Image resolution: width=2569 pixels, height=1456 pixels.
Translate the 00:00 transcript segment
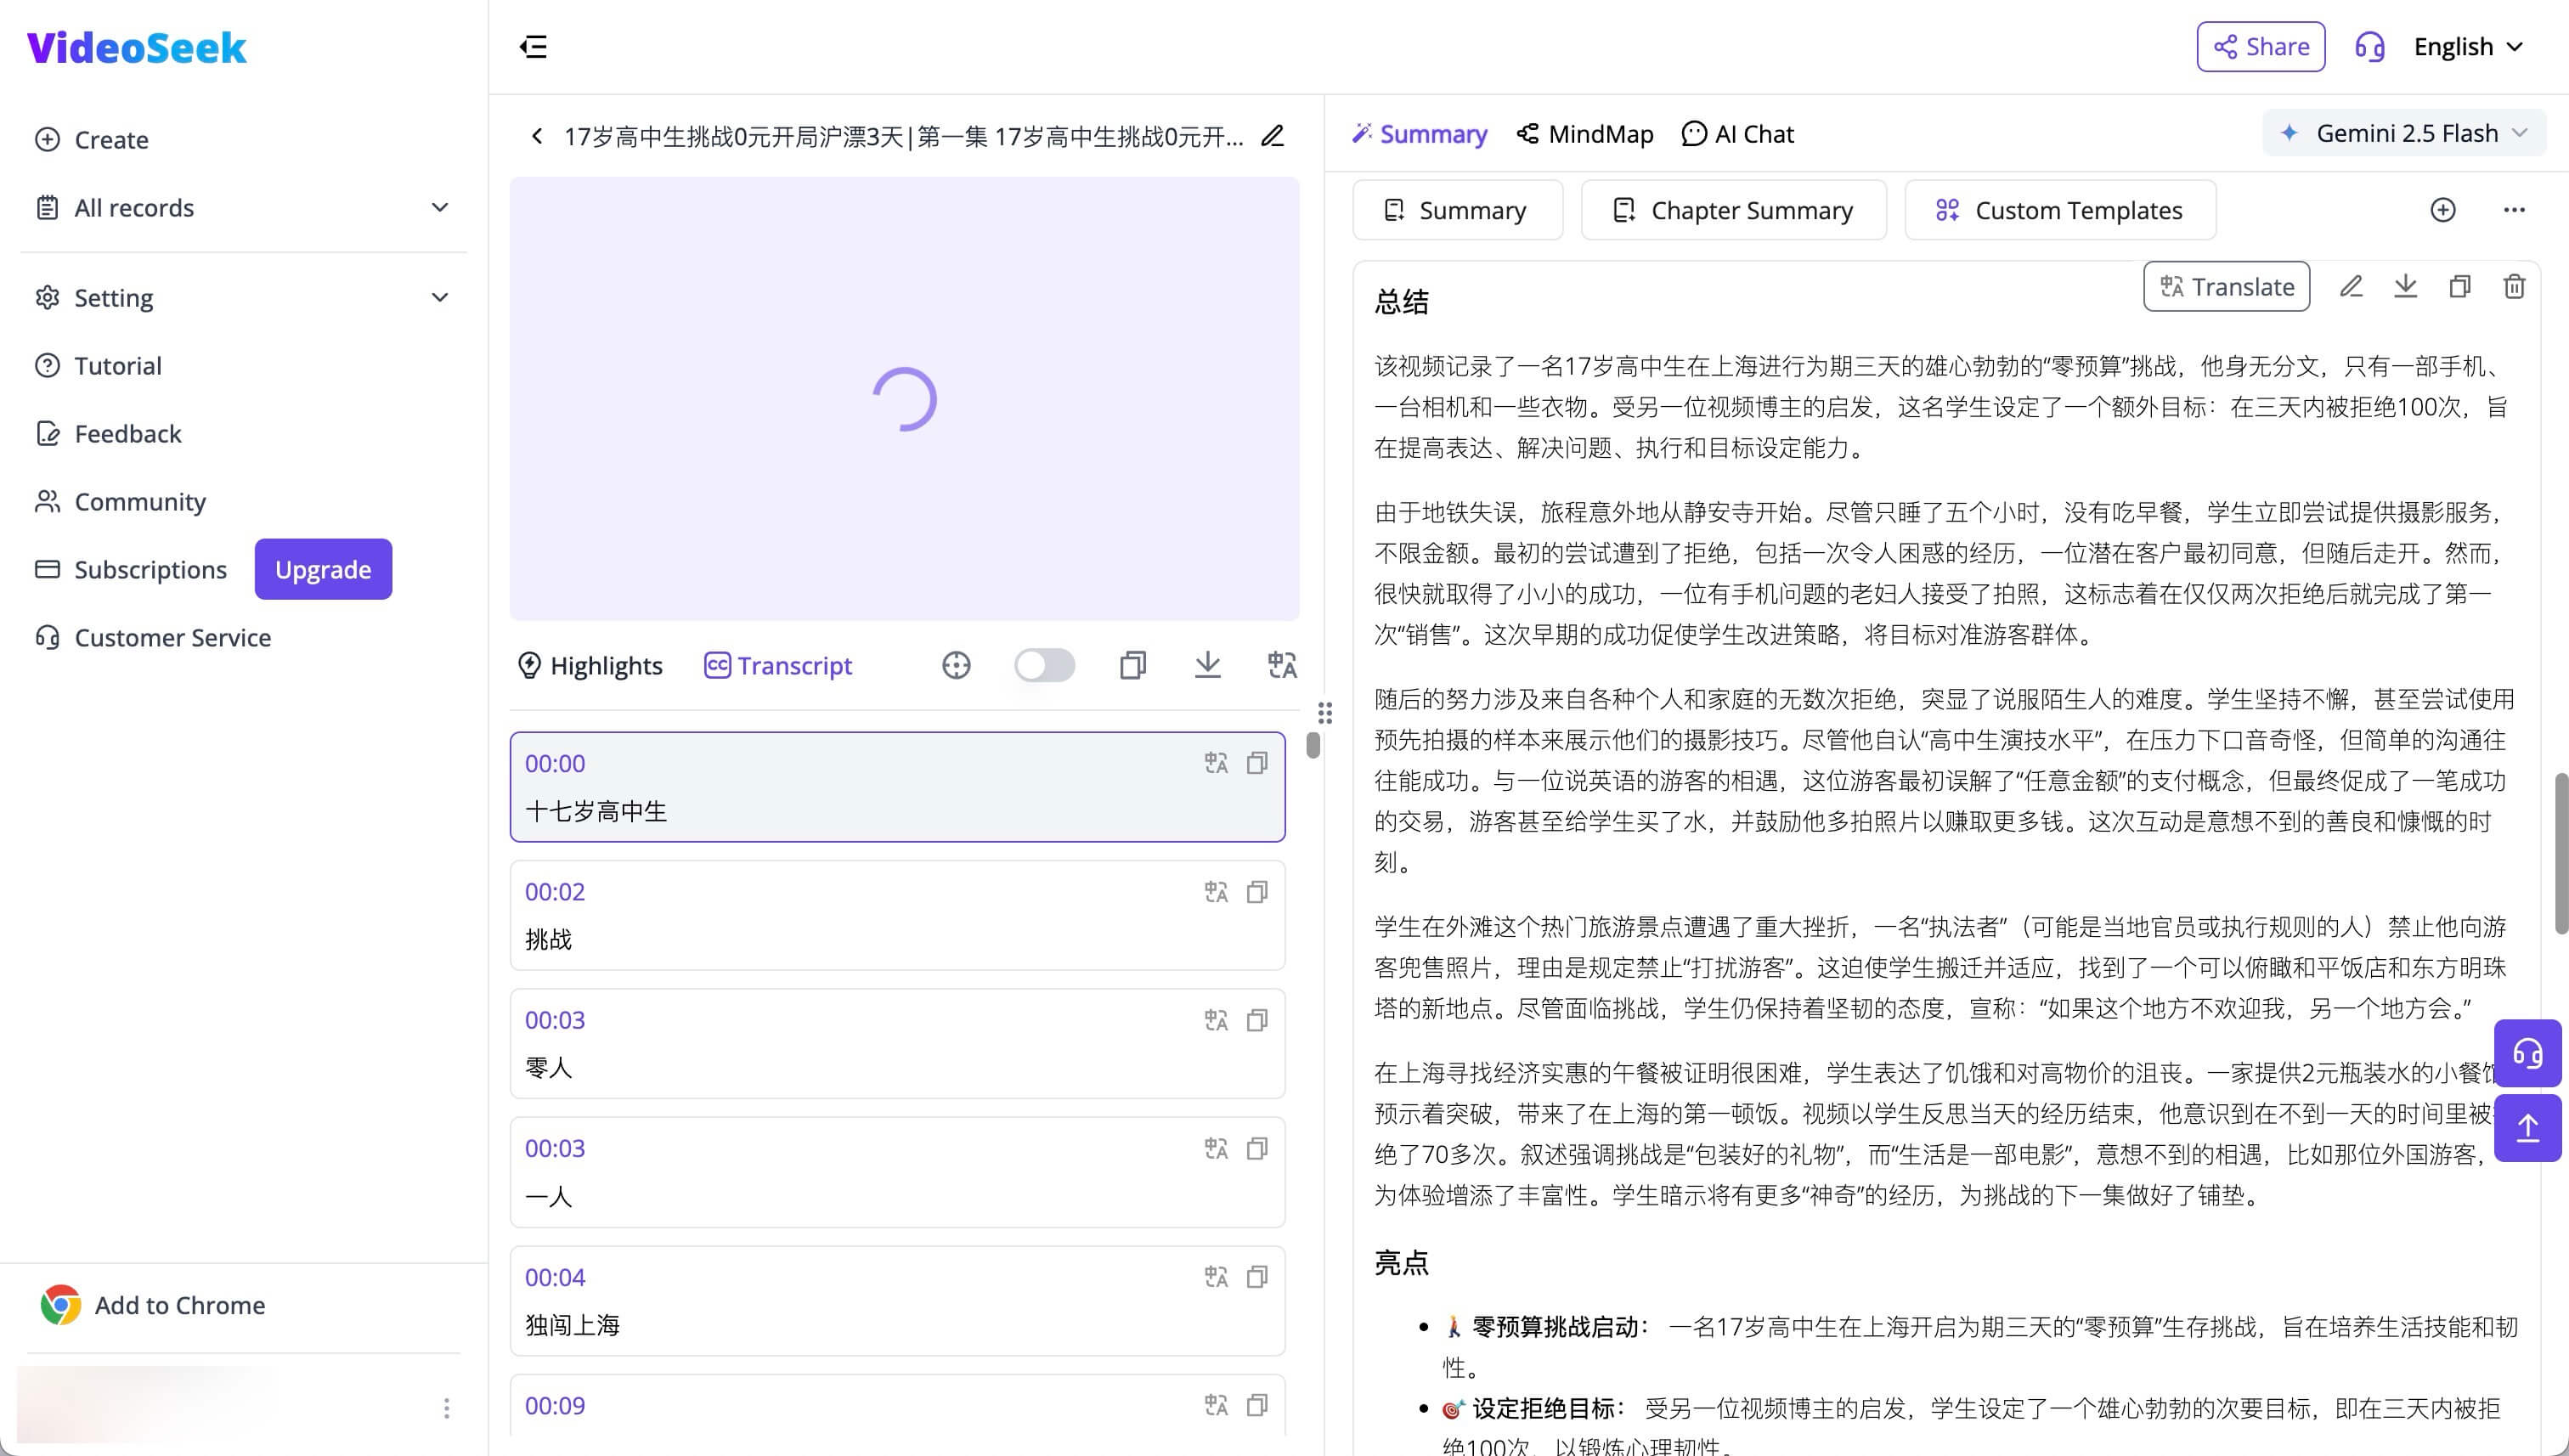click(x=1215, y=763)
